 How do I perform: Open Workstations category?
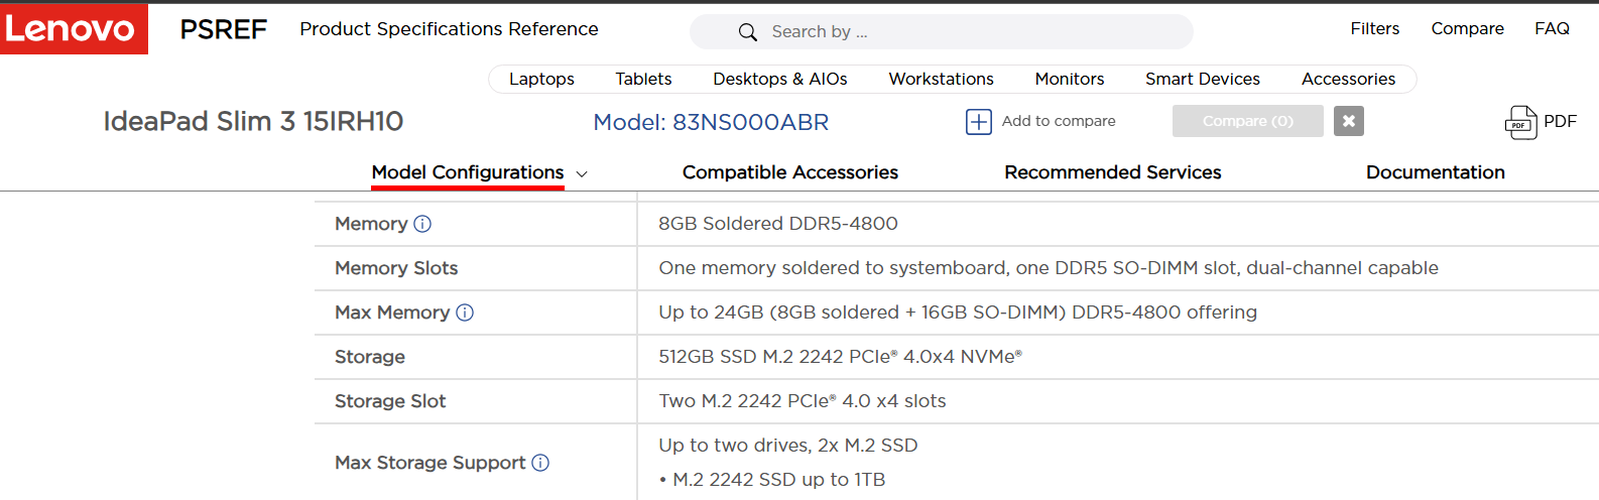(941, 79)
